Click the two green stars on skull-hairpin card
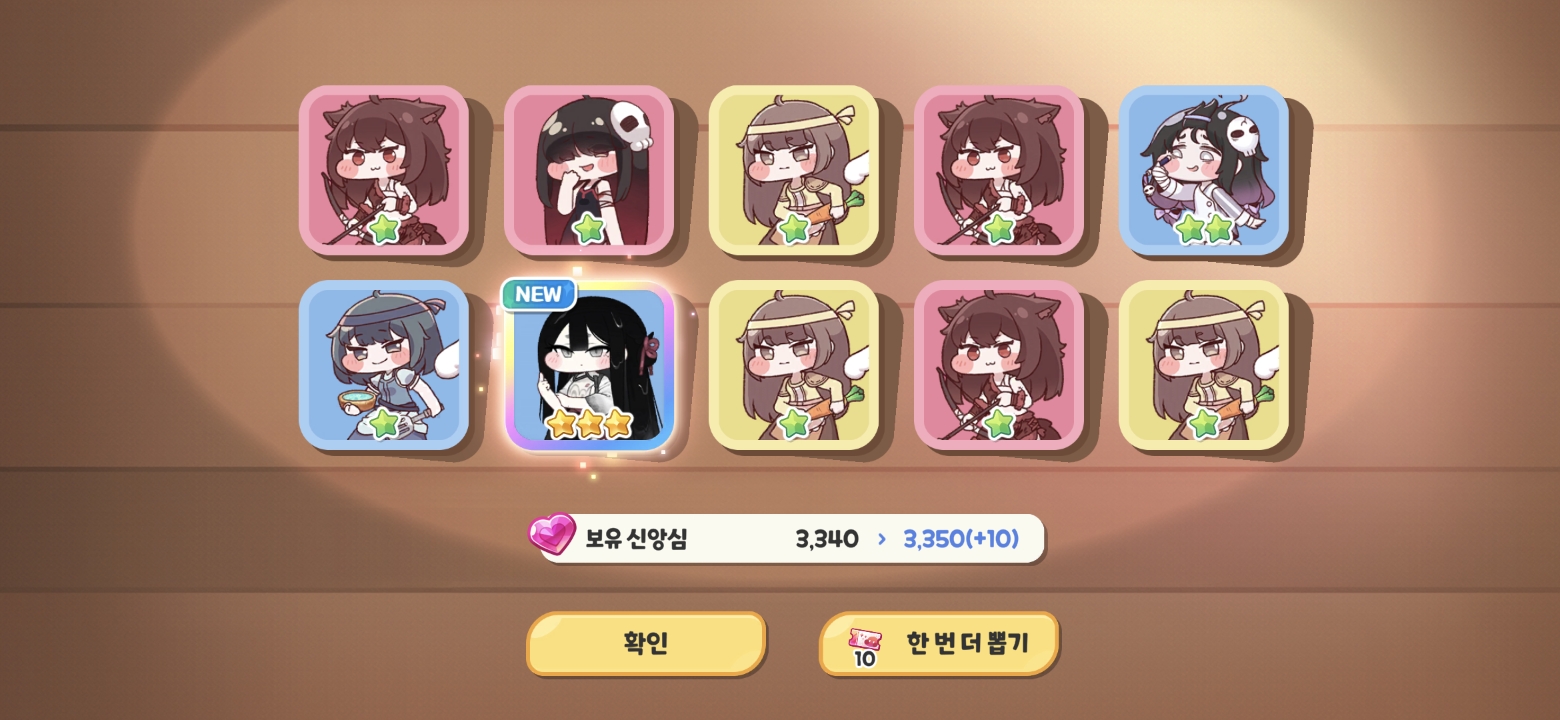 [1204, 229]
